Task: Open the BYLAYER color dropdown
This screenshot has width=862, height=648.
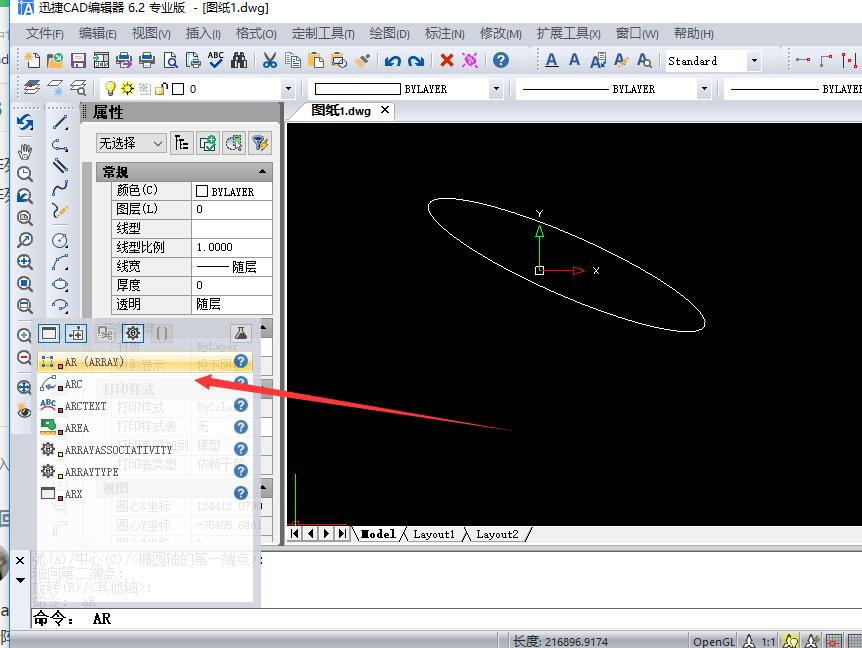Action: [x=496, y=88]
